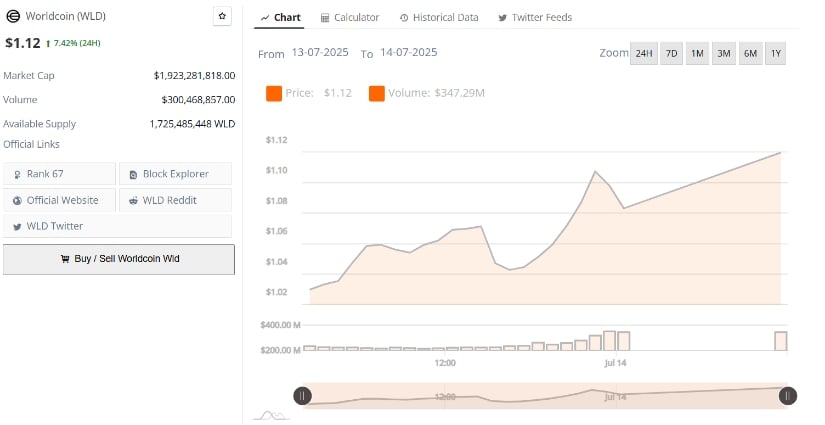Toggle the Volume series orange legend swatch
This screenshot has width=825, height=425.
(x=377, y=94)
